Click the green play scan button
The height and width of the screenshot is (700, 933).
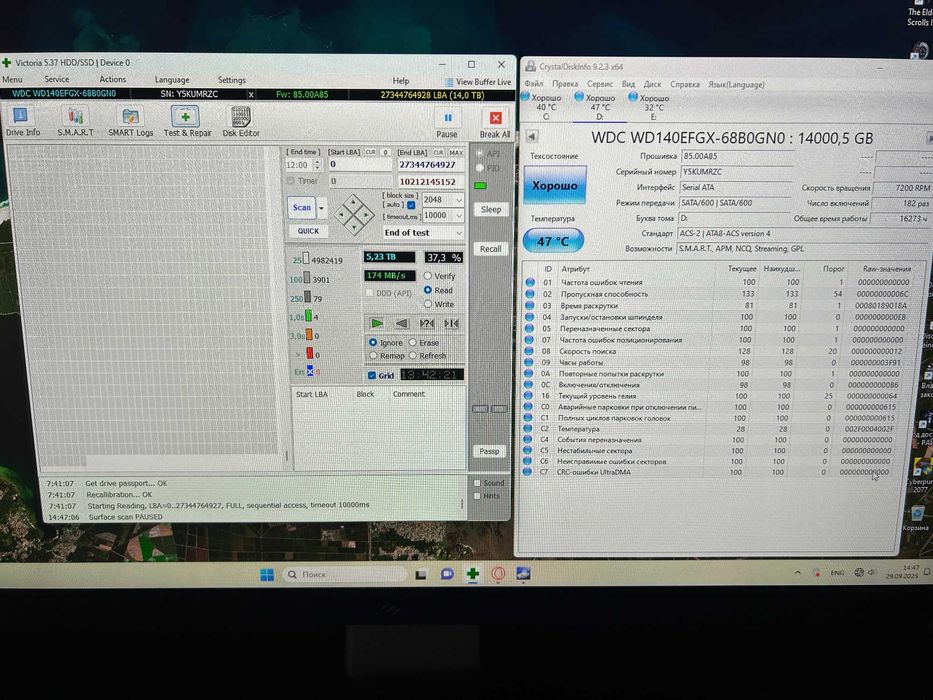(376, 323)
